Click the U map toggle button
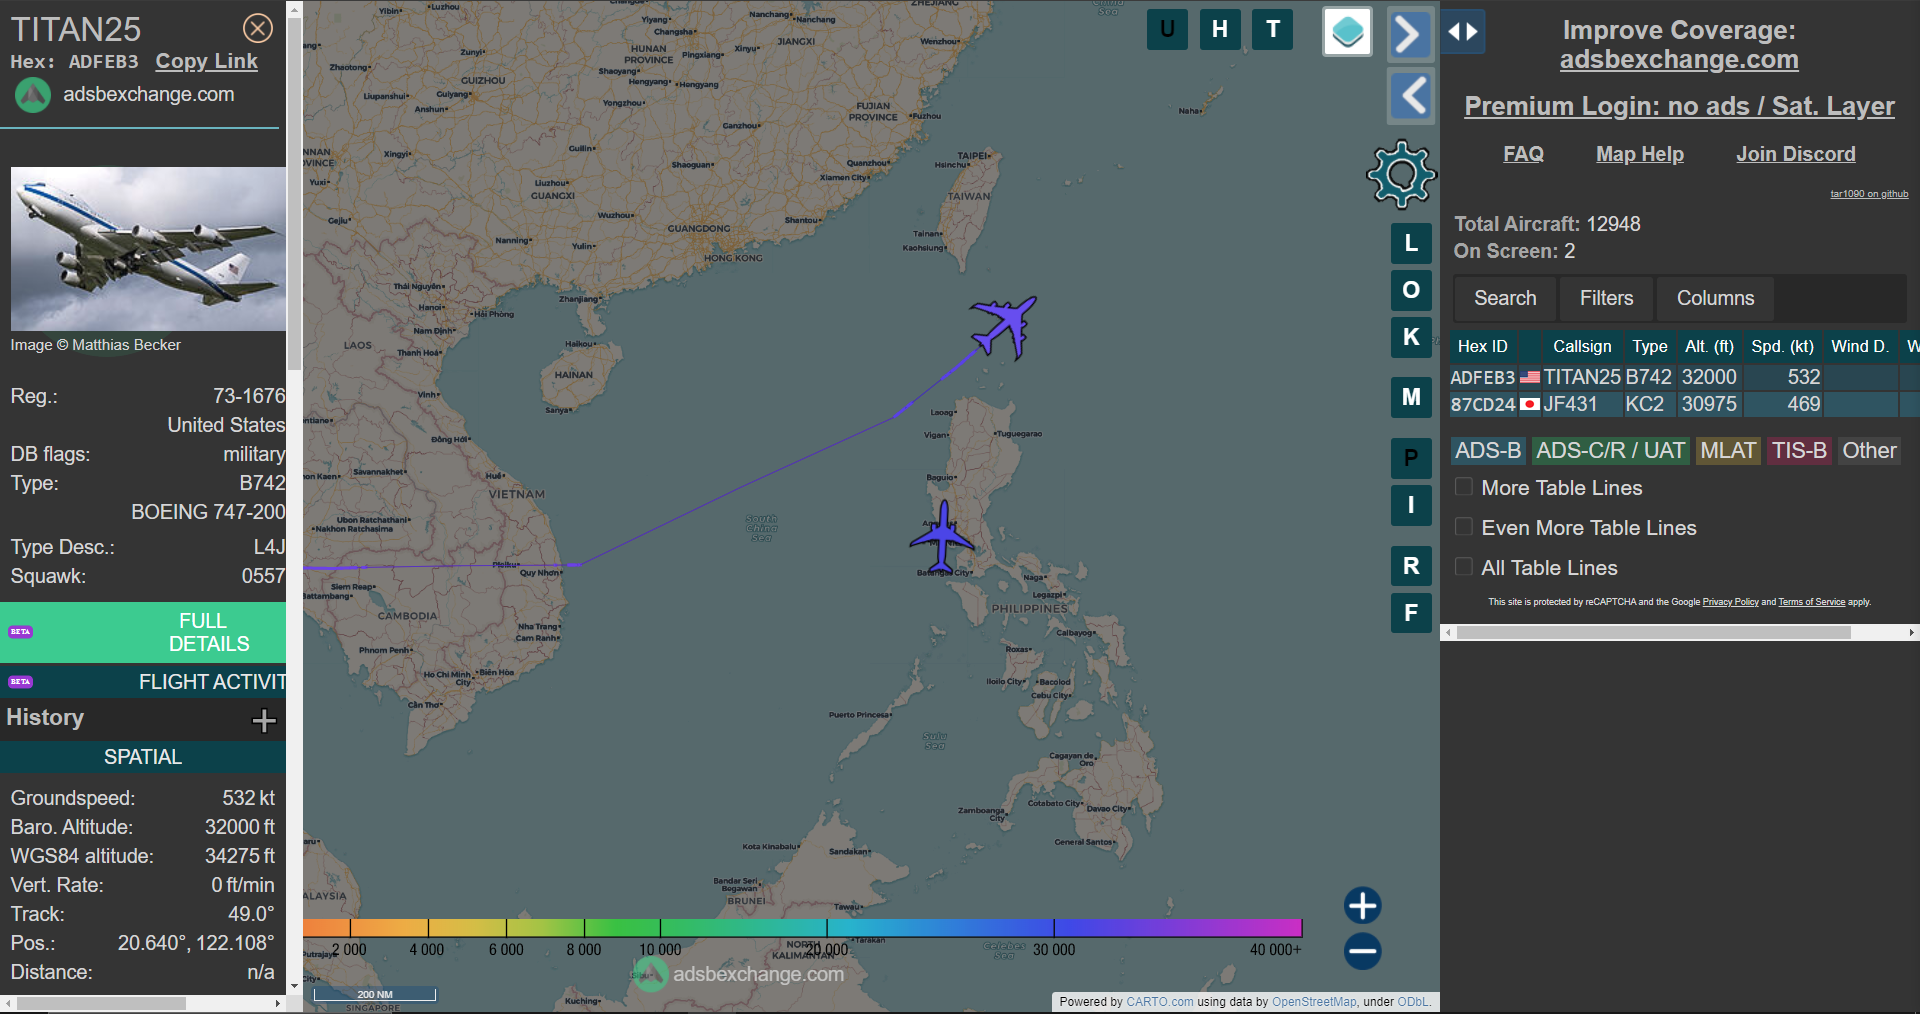 (x=1167, y=29)
